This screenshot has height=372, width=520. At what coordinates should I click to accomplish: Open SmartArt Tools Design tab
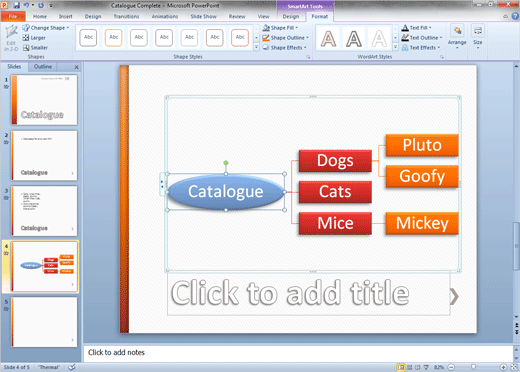(x=291, y=16)
